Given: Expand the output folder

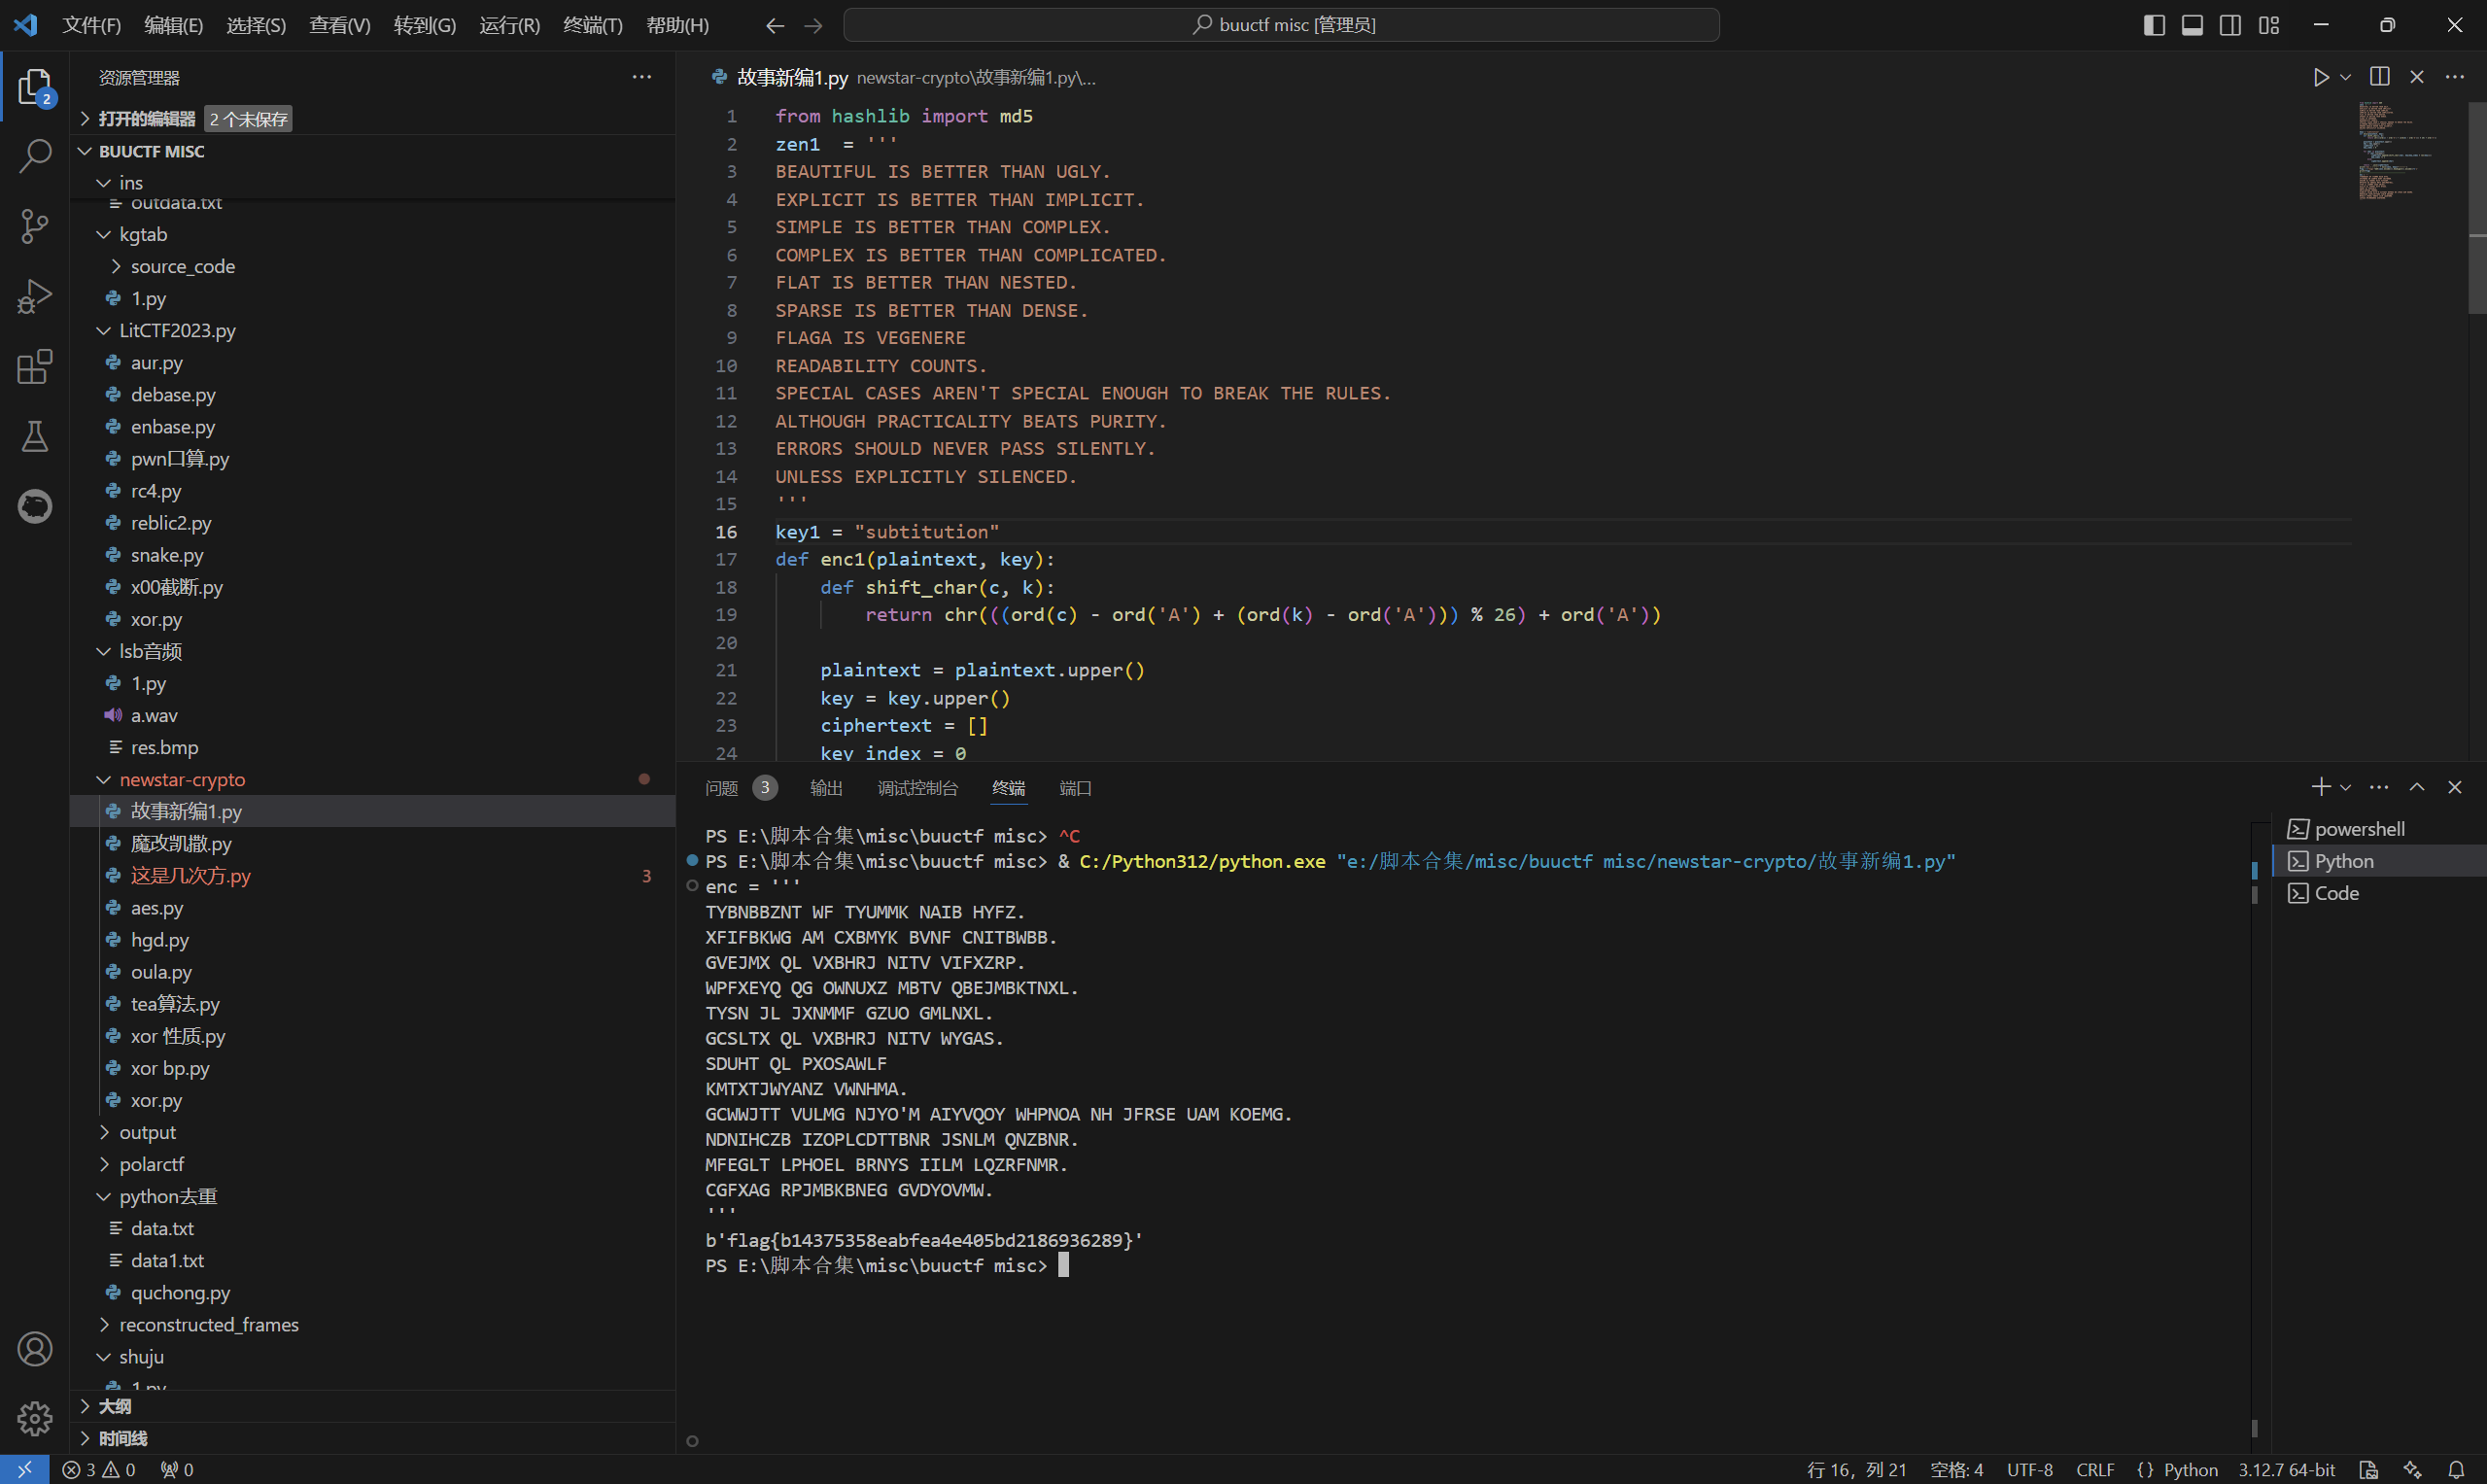Looking at the screenshot, I should [103, 1132].
